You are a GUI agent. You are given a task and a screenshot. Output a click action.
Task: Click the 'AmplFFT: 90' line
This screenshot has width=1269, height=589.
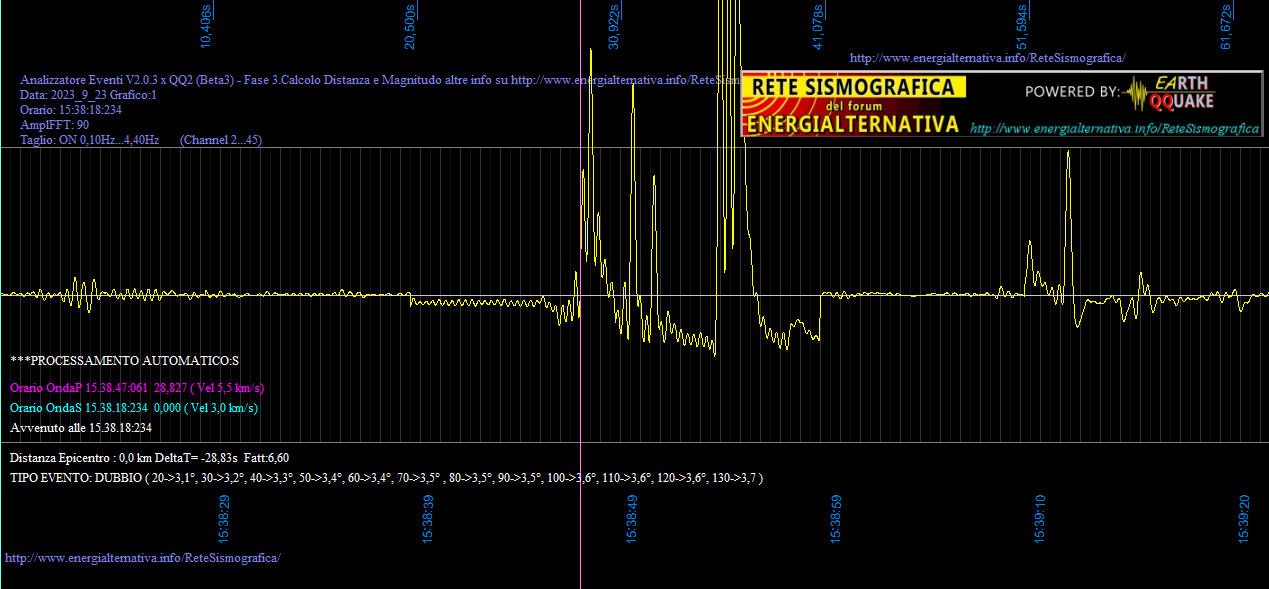click(x=54, y=125)
